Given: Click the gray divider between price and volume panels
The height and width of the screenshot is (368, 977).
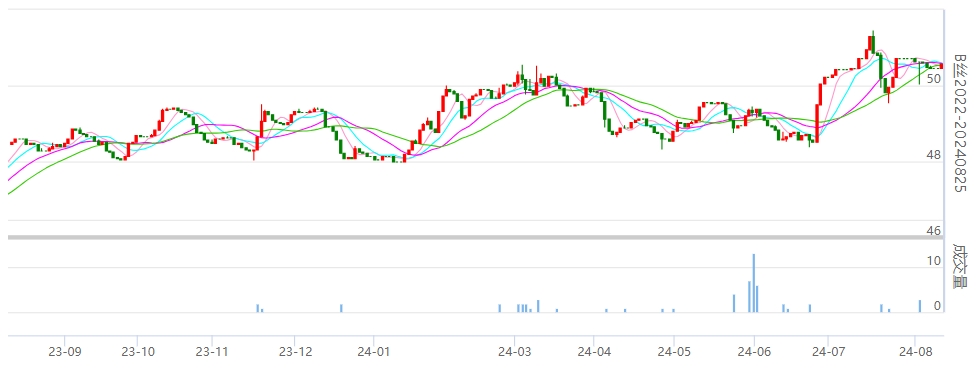Looking at the screenshot, I should click(x=476, y=237).
